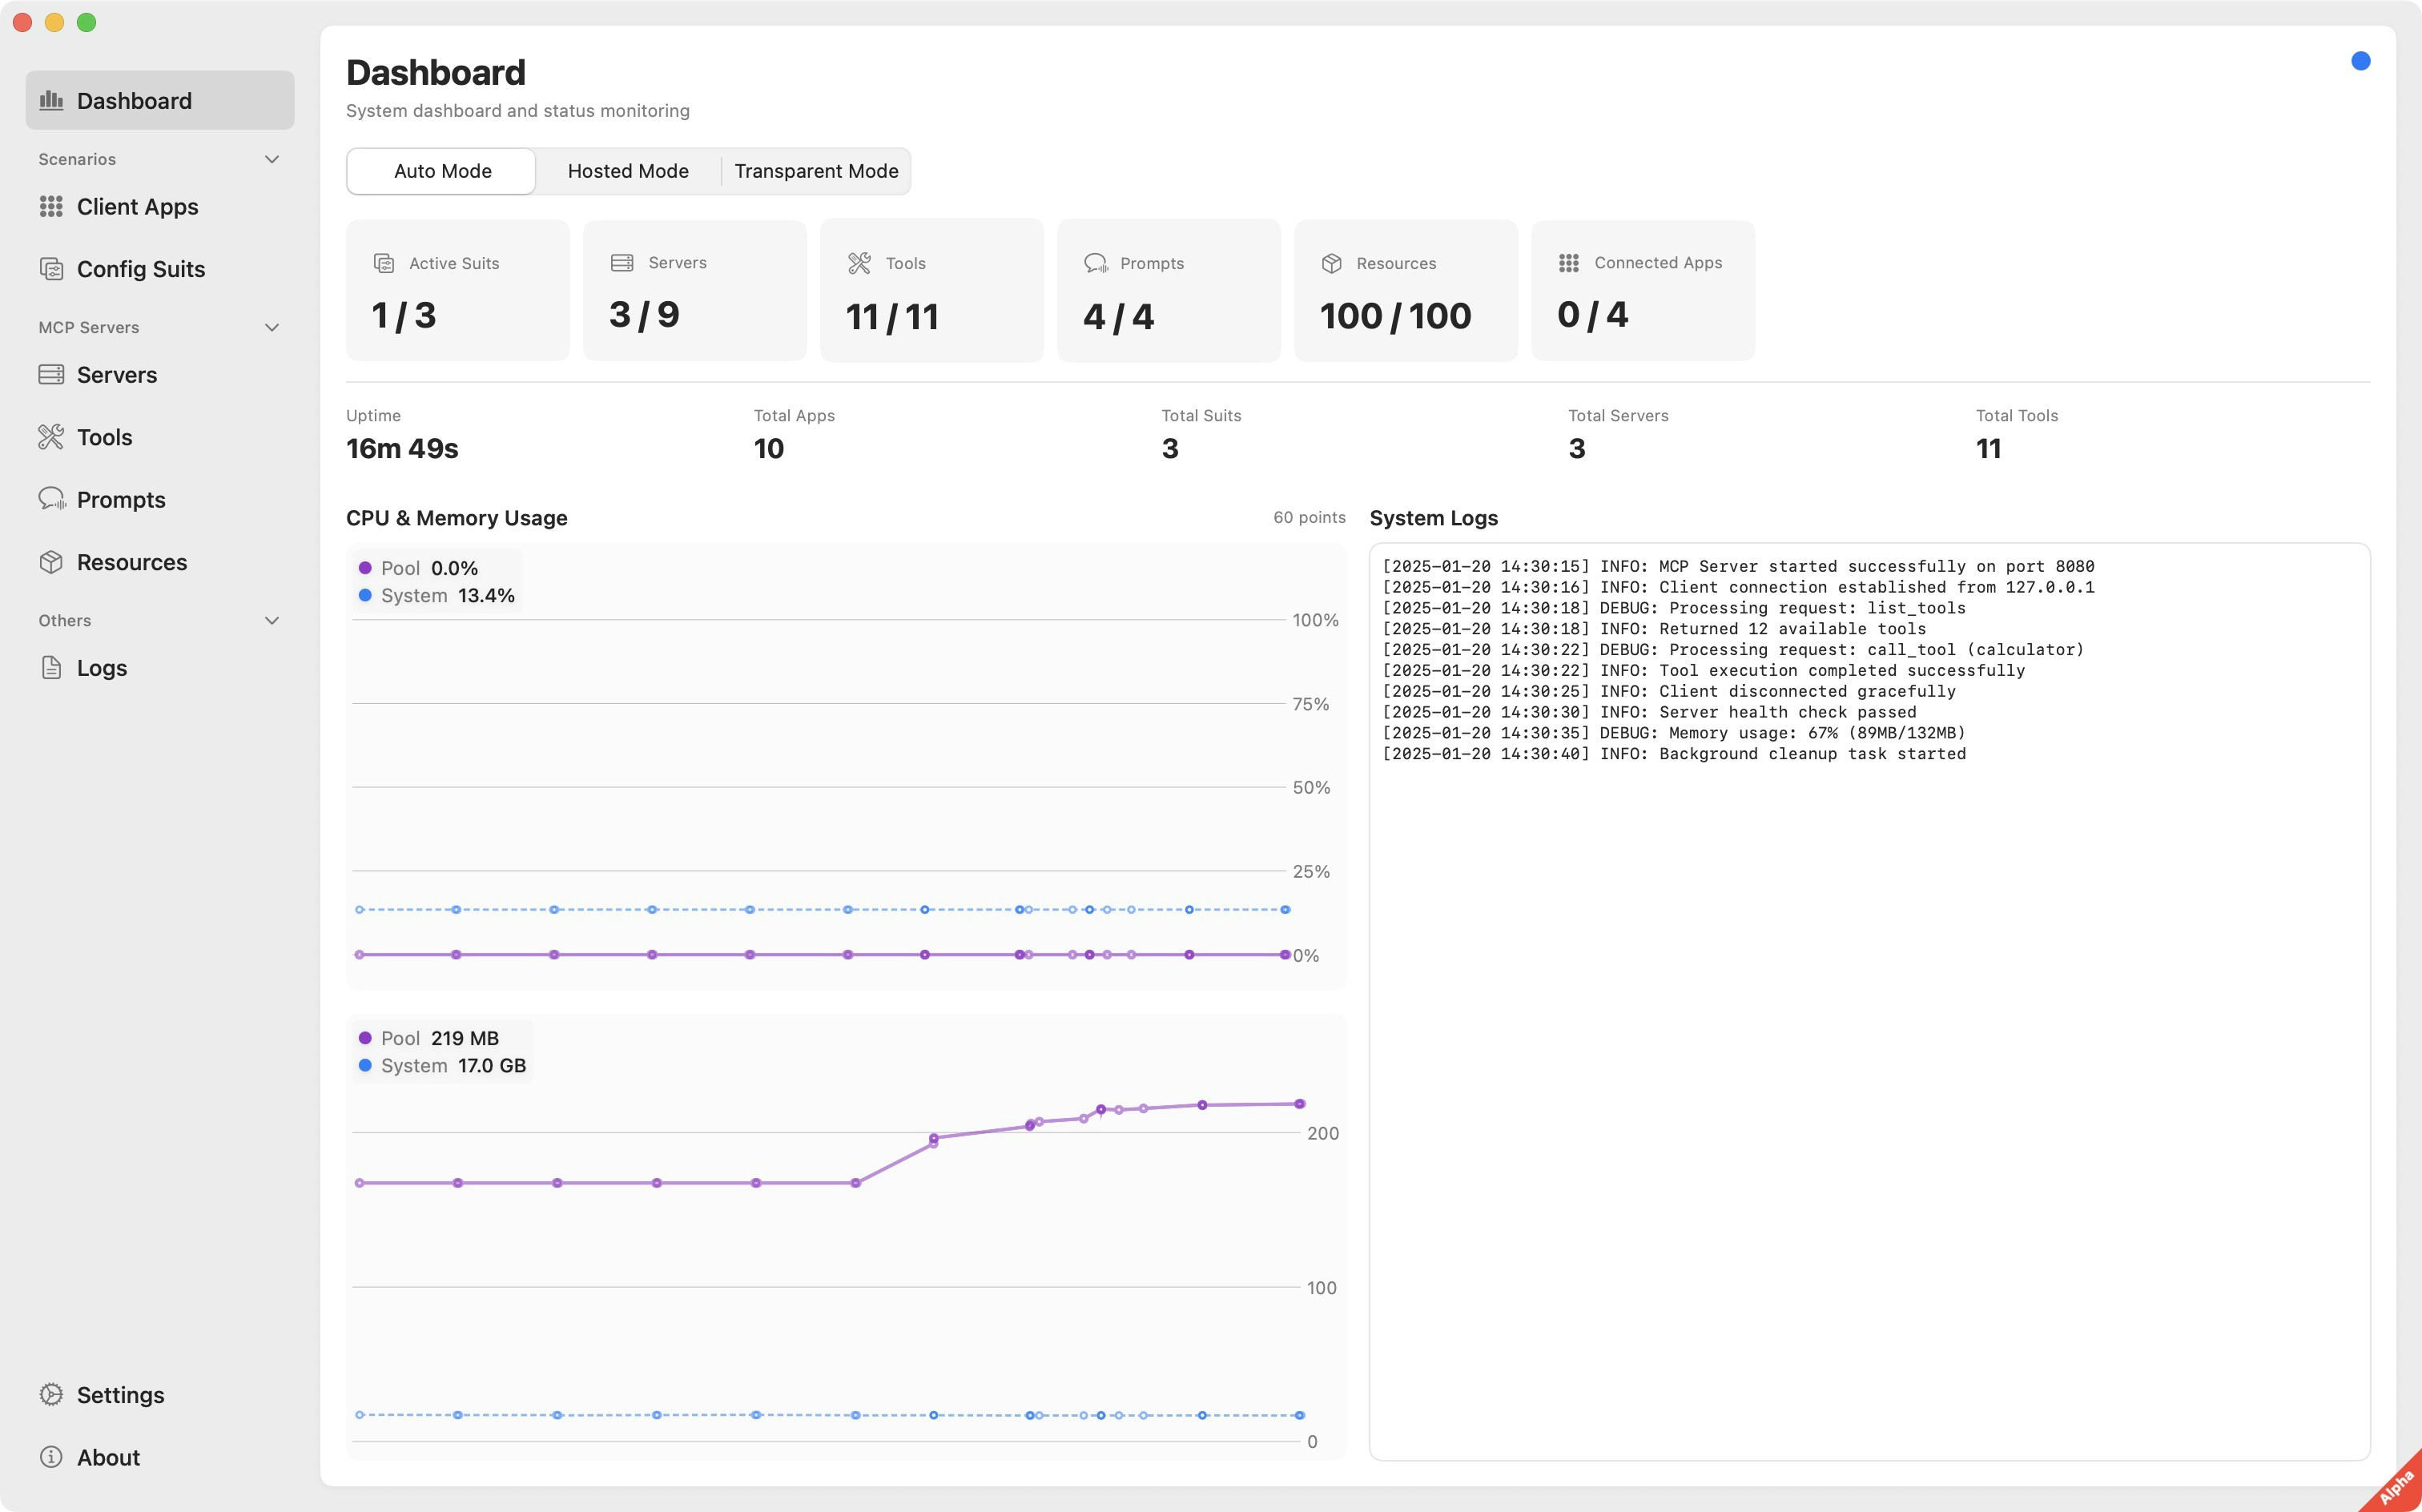Click the Settings gear icon
Image resolution: width=2422 pixels, height=1512 pixels.
click(51, 1394)
